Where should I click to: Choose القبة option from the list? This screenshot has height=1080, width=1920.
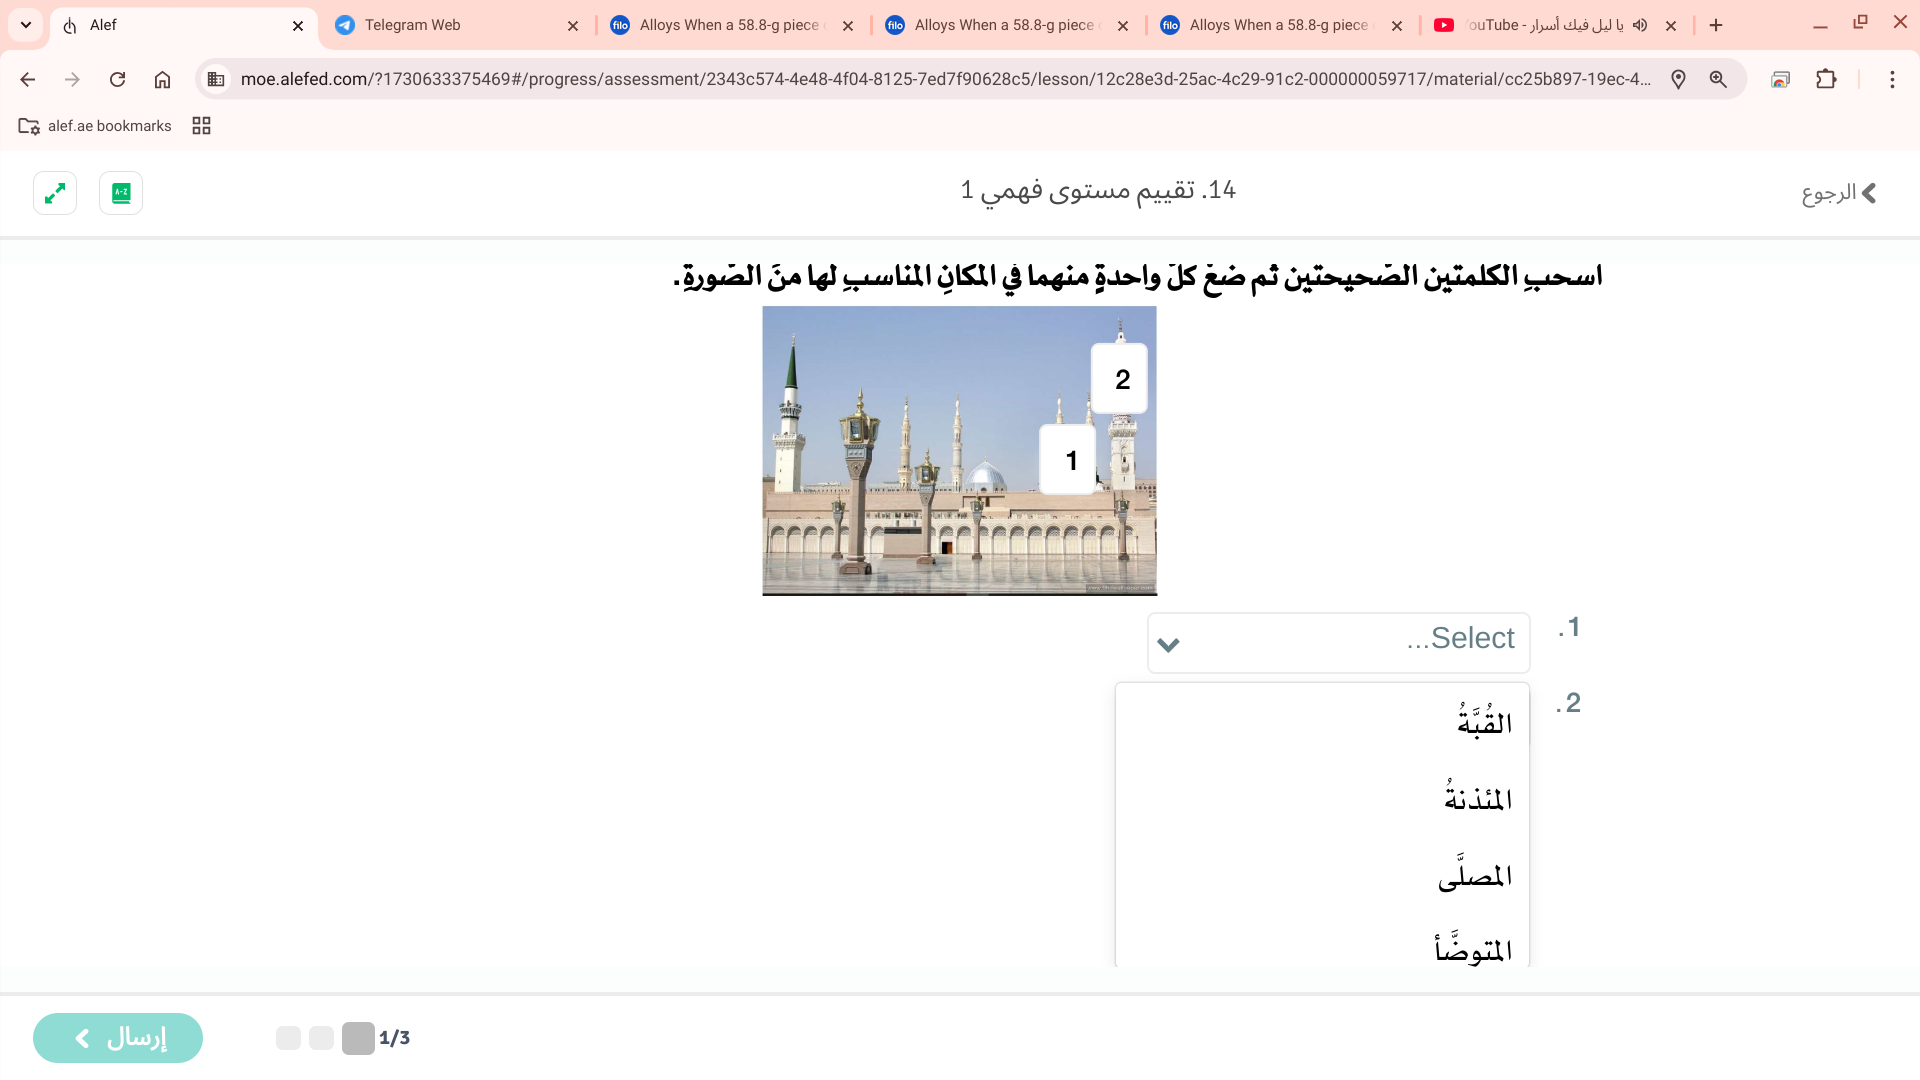pyautogui.click(x=1483, y=722)
